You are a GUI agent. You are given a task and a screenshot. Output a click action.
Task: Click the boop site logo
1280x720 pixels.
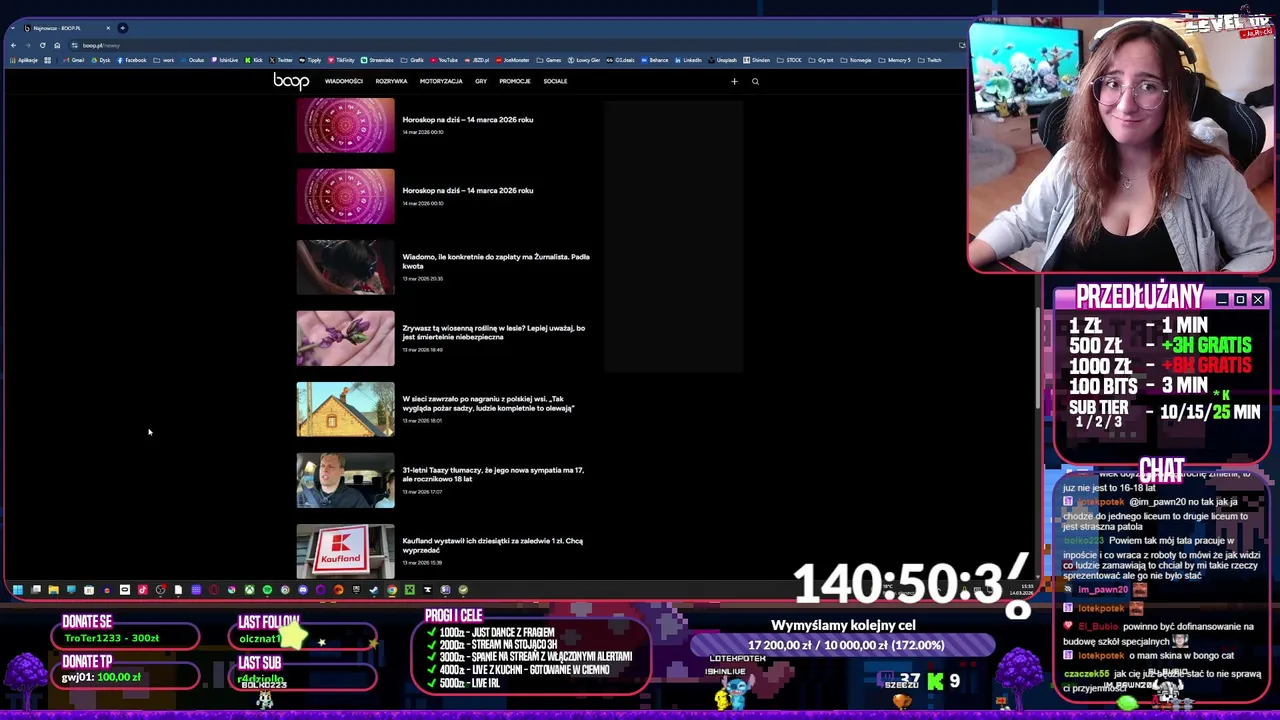point(291,81)
